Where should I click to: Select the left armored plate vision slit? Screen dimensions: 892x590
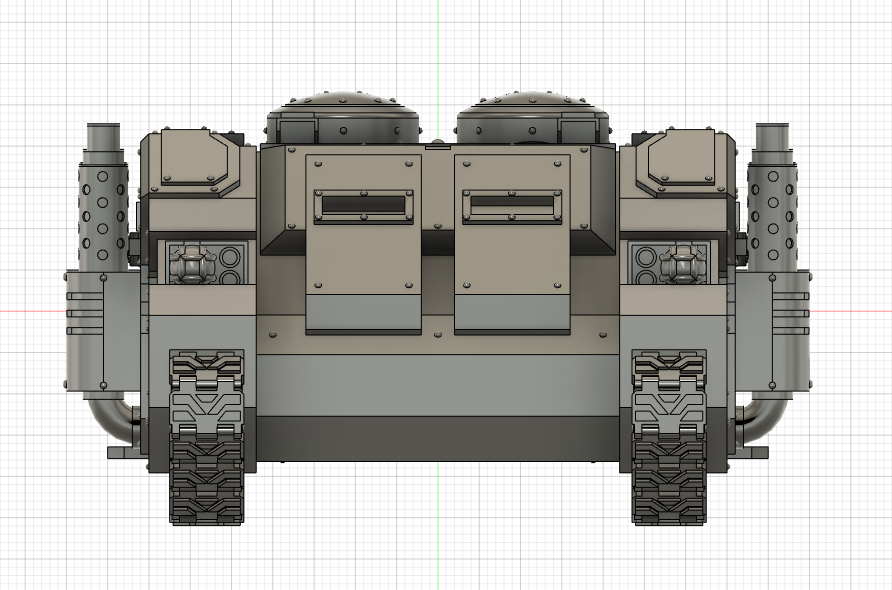click(x=364, y=204)
